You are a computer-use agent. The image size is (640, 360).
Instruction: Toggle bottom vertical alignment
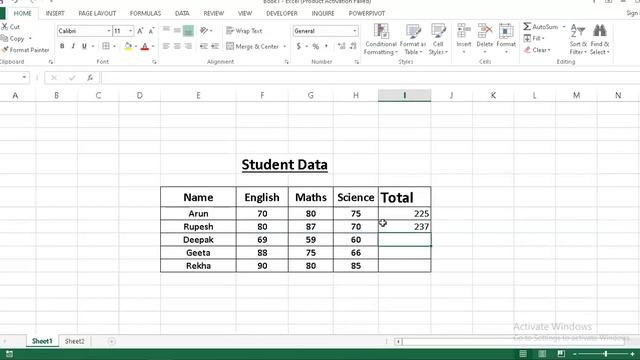pyautogui.click(x=188, y=31)
